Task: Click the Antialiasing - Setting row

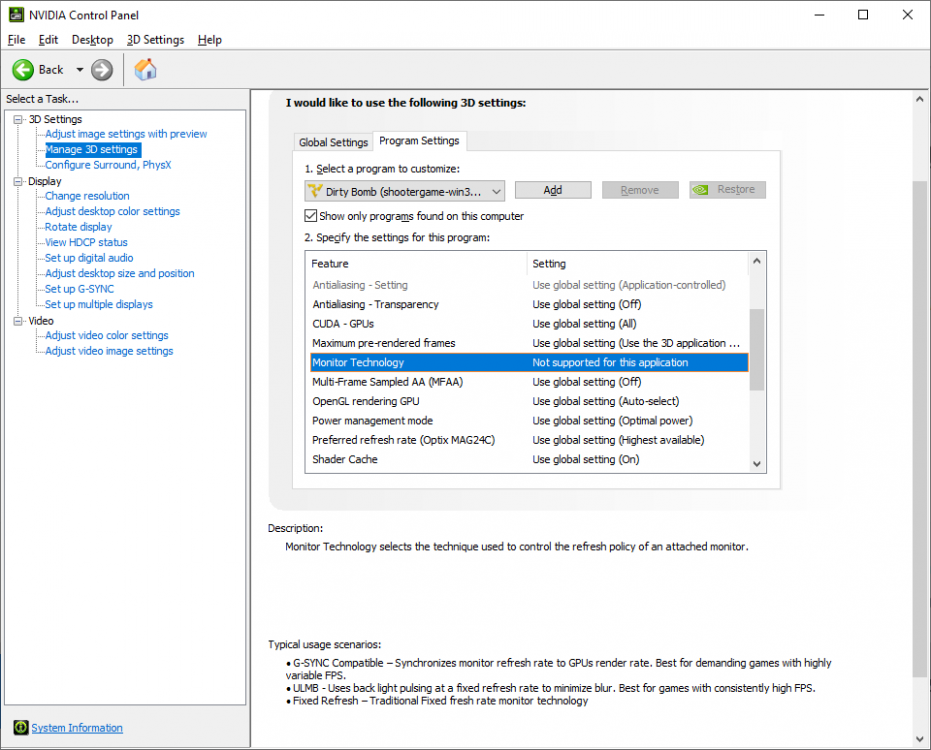Action: click(x=528, y=285)
